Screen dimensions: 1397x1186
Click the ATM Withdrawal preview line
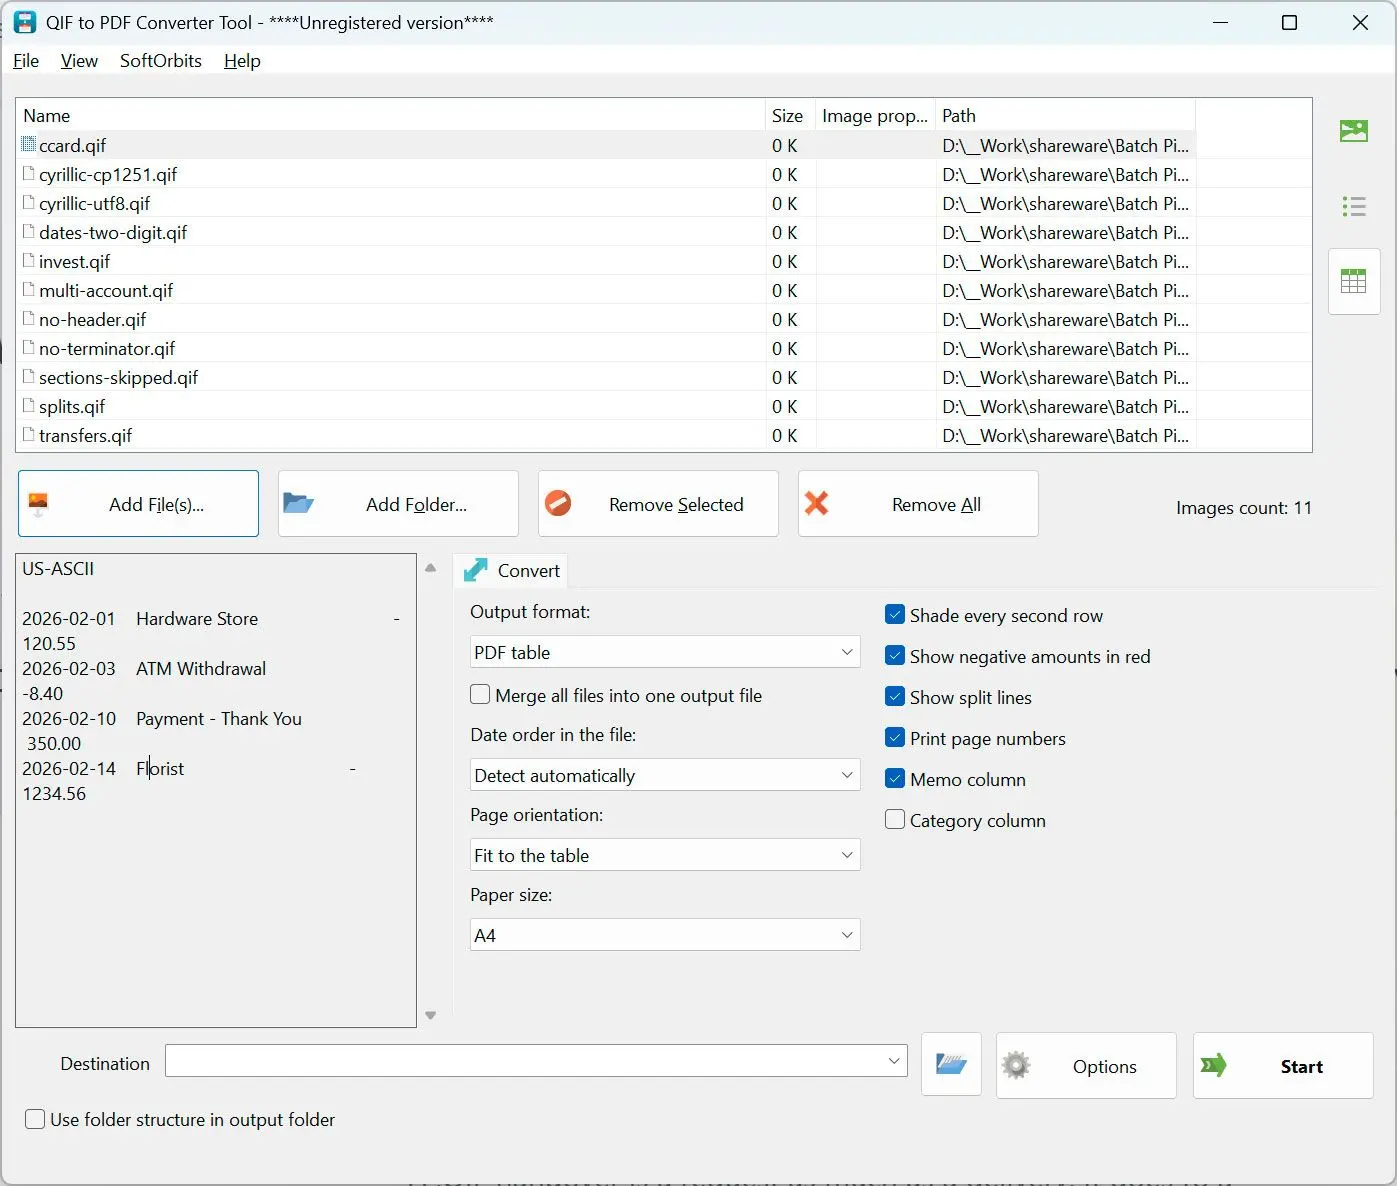point(201,668)
